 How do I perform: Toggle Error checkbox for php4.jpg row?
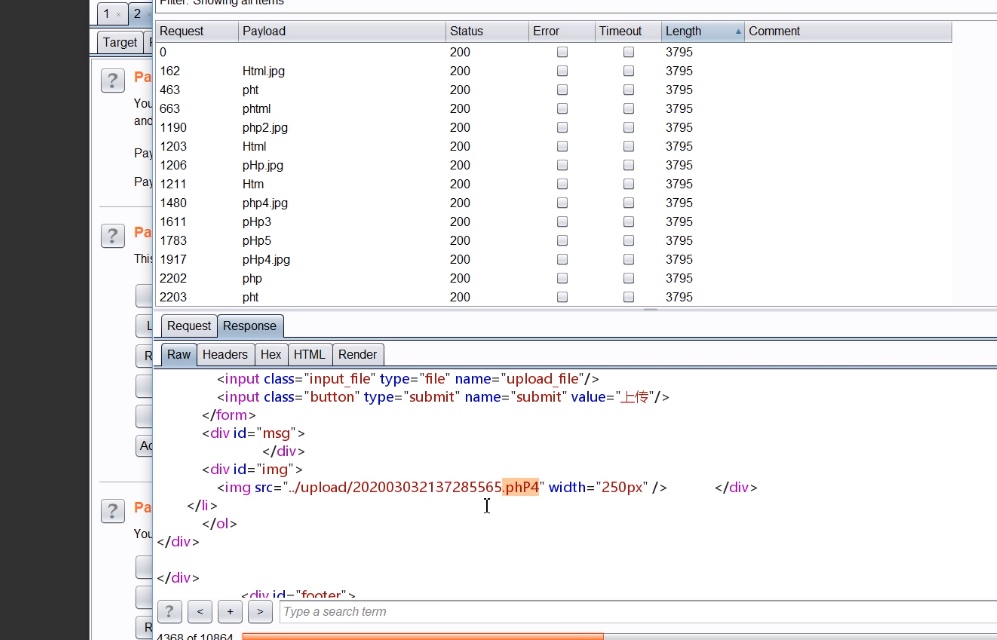562,203
